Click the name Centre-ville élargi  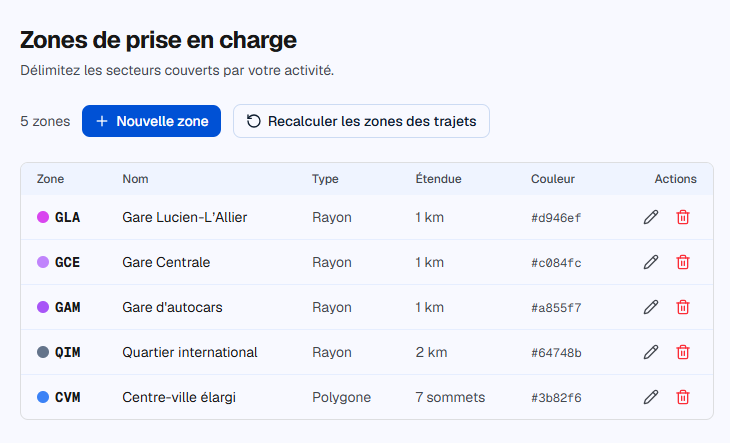[179, 397]
